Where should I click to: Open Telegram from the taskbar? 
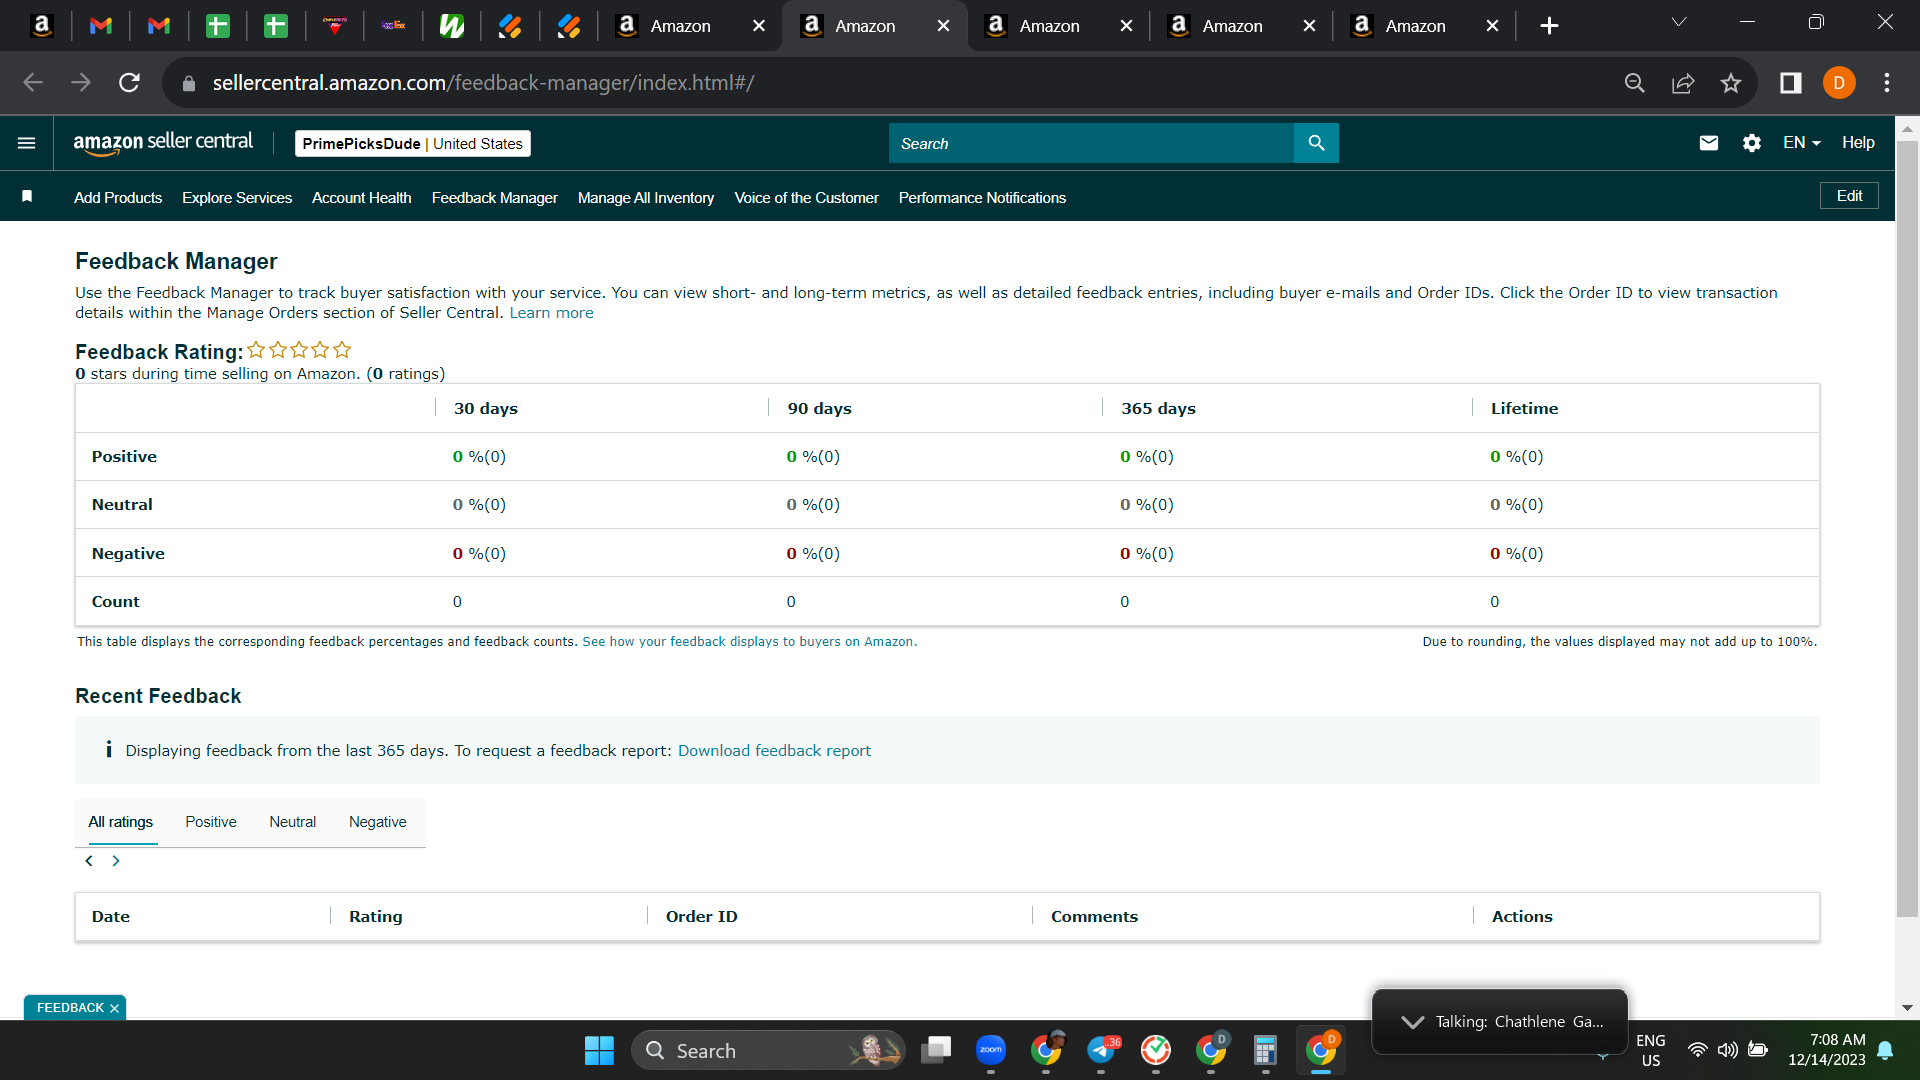tap(1101, 1050)
